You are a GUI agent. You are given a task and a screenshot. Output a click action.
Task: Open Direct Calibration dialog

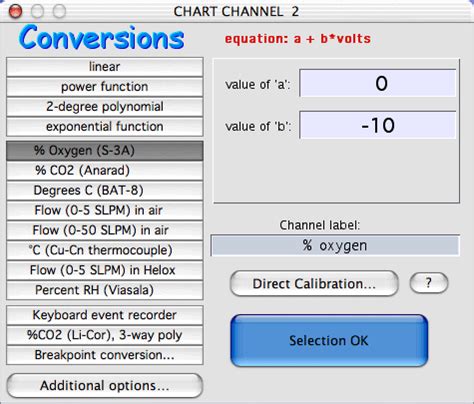point(314,284)
